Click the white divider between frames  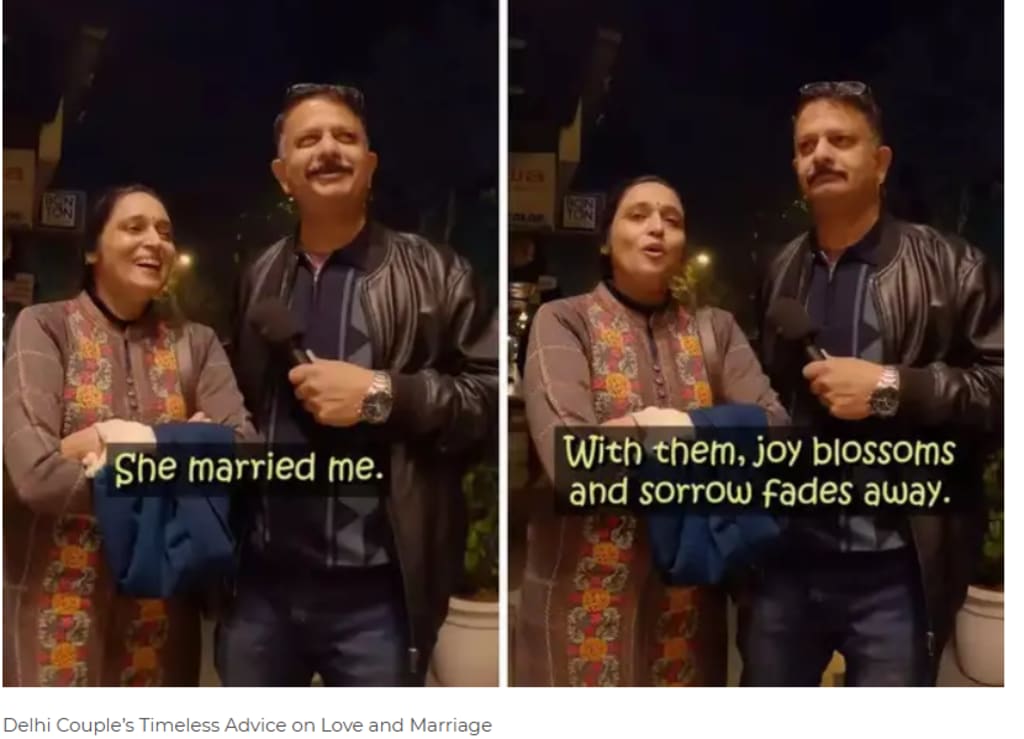[x=504, y=343]
